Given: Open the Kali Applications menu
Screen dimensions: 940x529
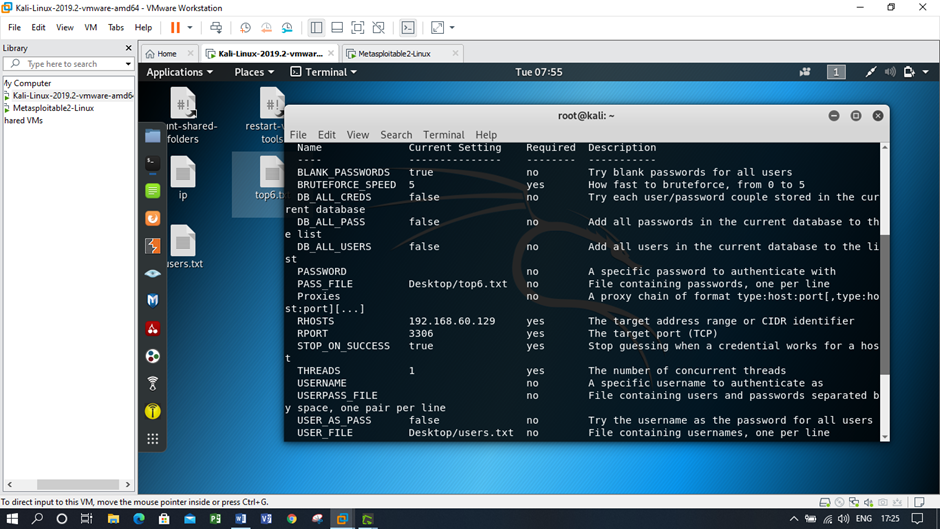Looking at the screenshot, I should (x=179, y=72).
